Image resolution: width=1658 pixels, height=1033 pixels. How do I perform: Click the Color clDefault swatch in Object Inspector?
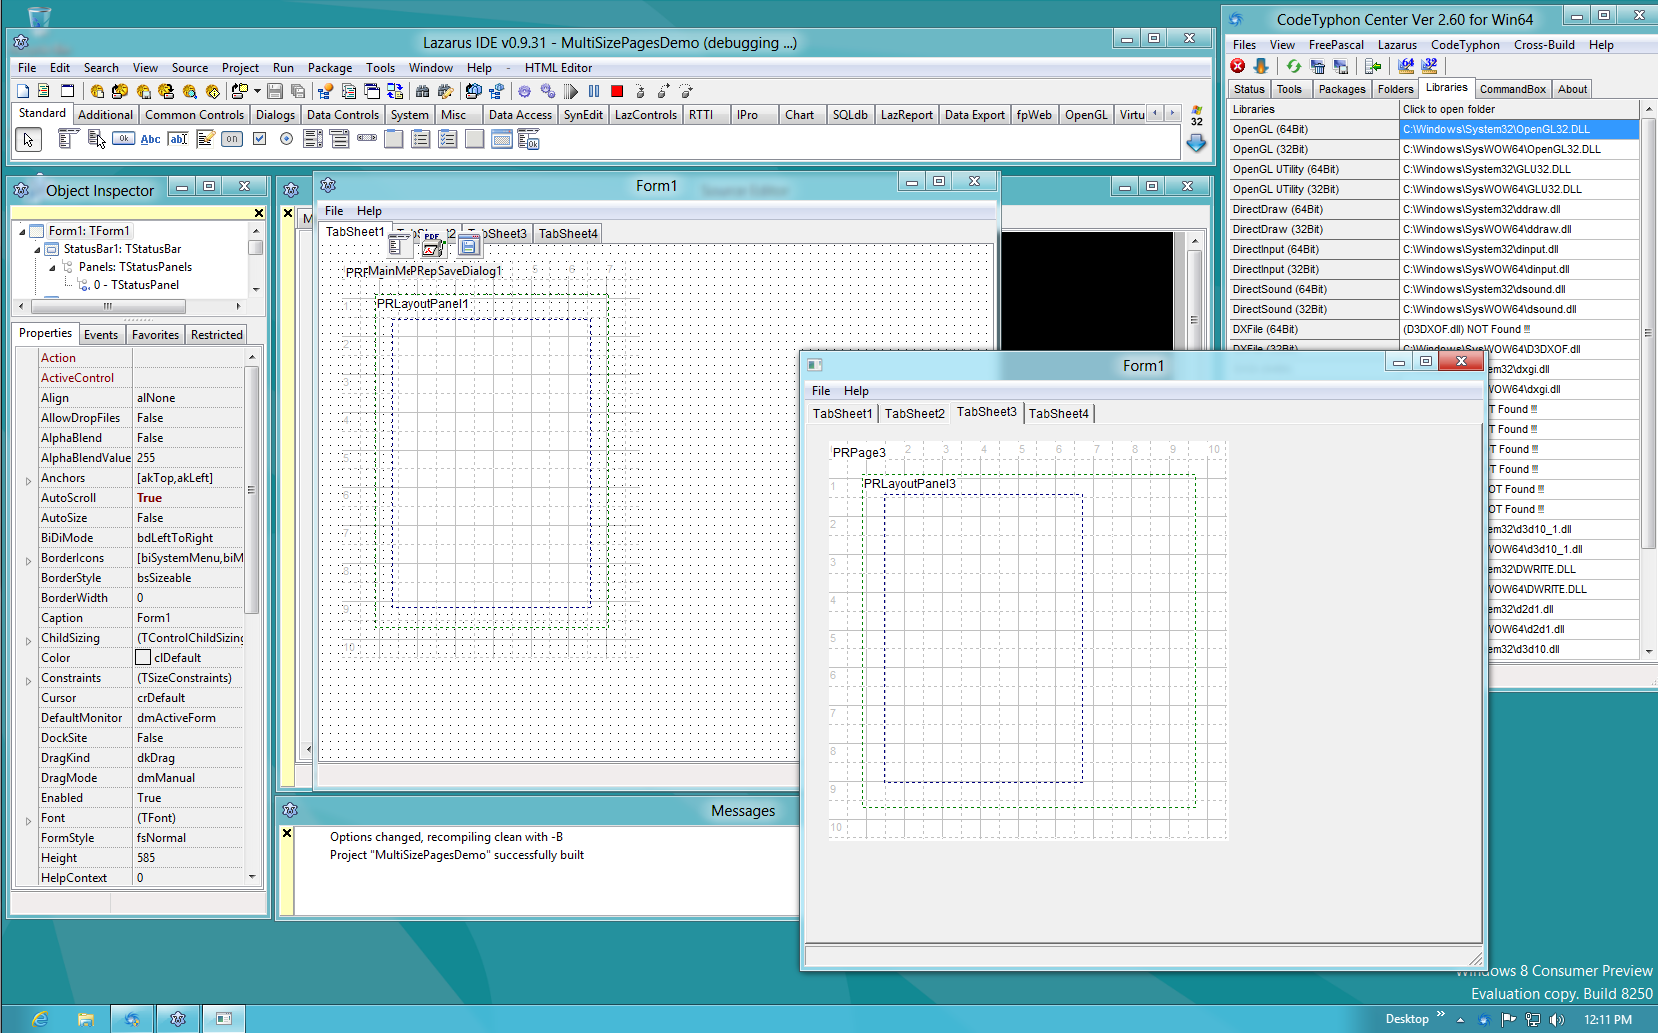[143, 658]
